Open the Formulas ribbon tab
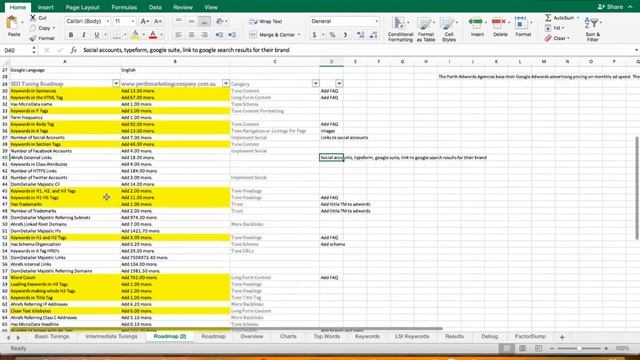 [124, 7]
